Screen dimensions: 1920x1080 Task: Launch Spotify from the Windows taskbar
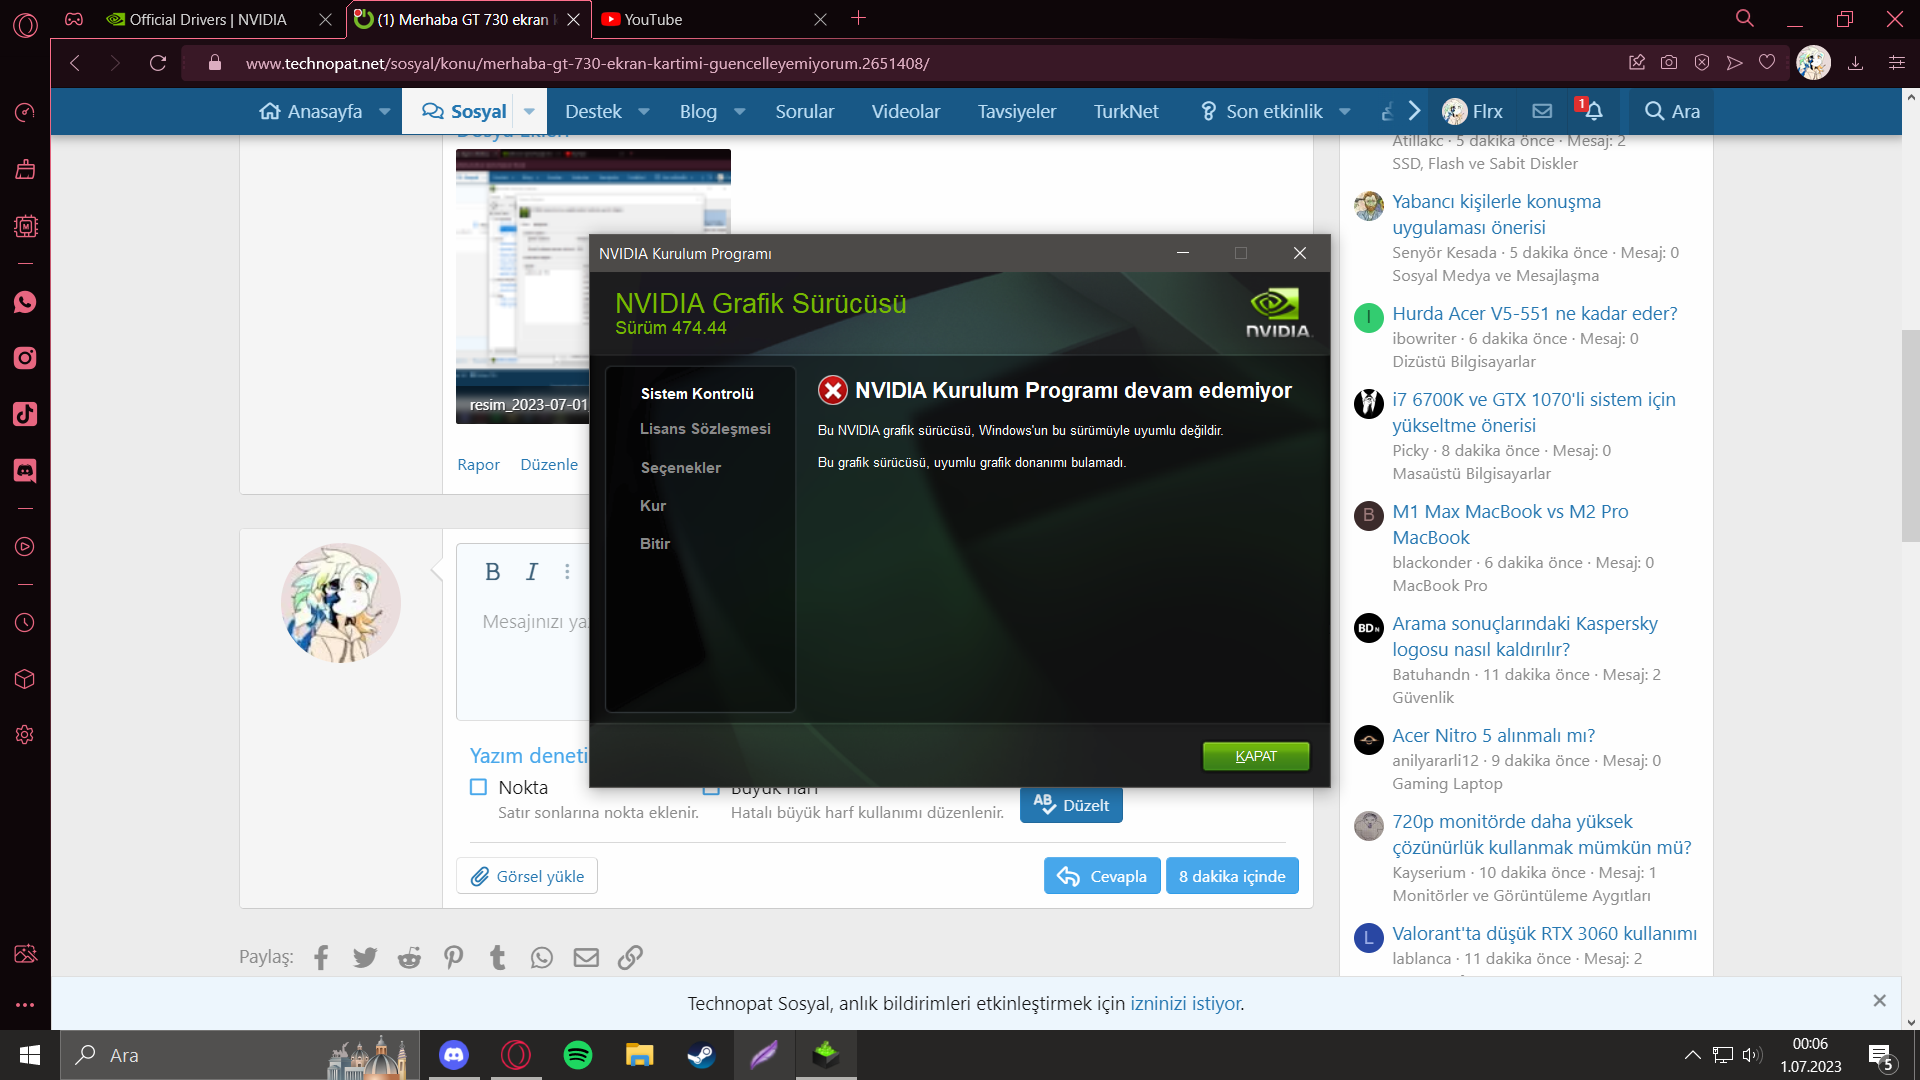[578, 1055]
